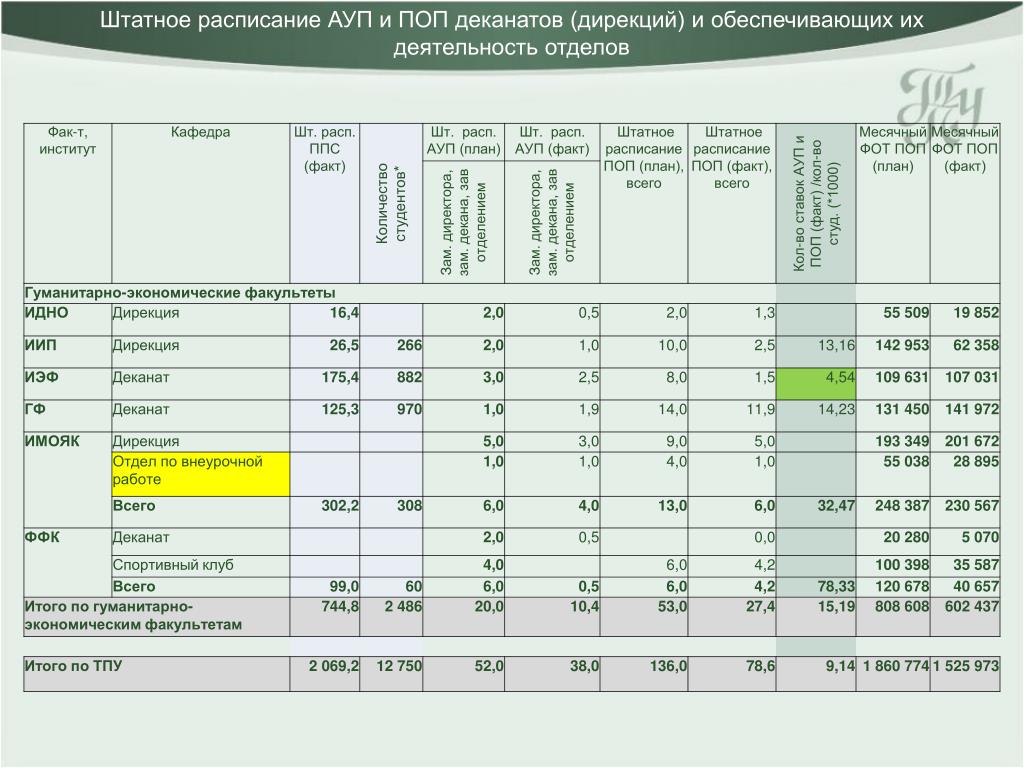Viewport: 1024px width, 768px height.
Task: Click the value "78,33" in ФФК total
Action: pos(836,586)
